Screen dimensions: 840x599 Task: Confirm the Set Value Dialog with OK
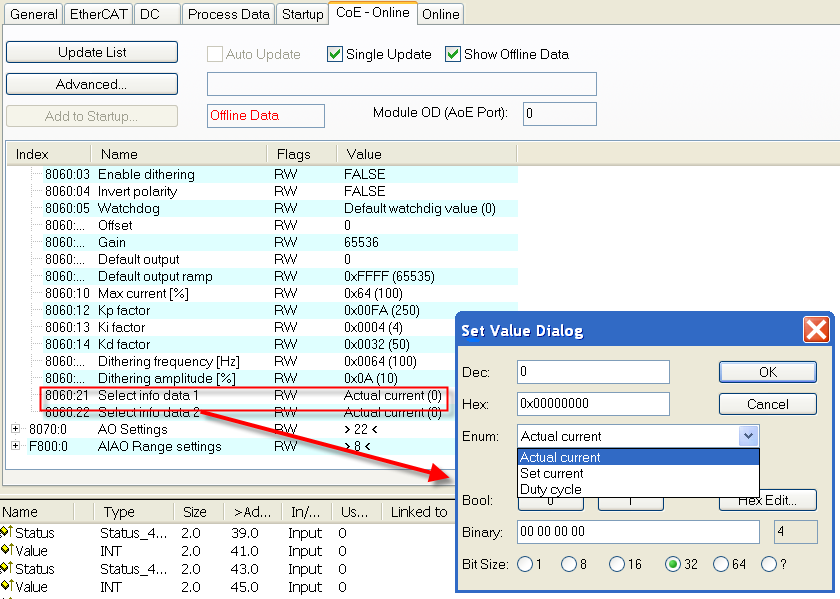[x=768, y=372]
